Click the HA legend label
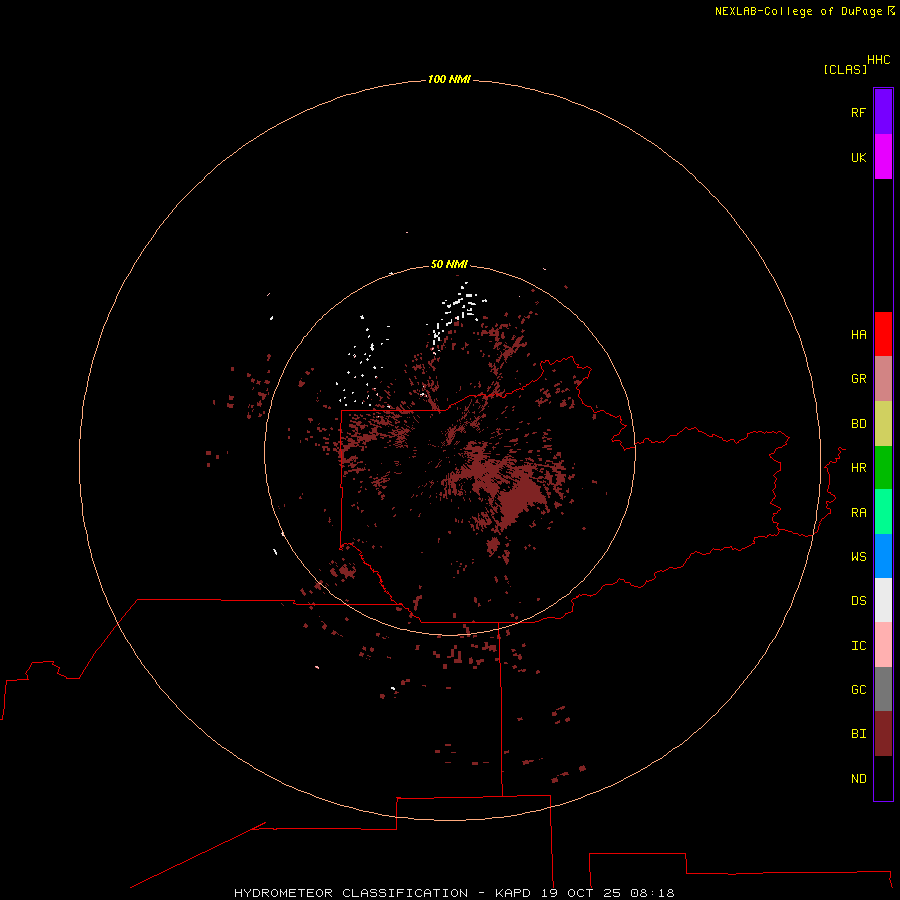Image resolution: width=900 pixels, height=900 pixels. [x=858, y=335]
